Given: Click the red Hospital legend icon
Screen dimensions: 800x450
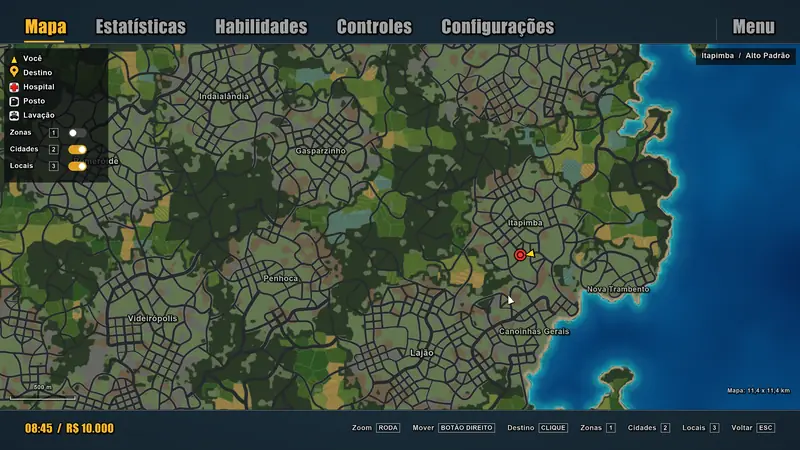Looking at the screenshot, I should coord(14,87).
